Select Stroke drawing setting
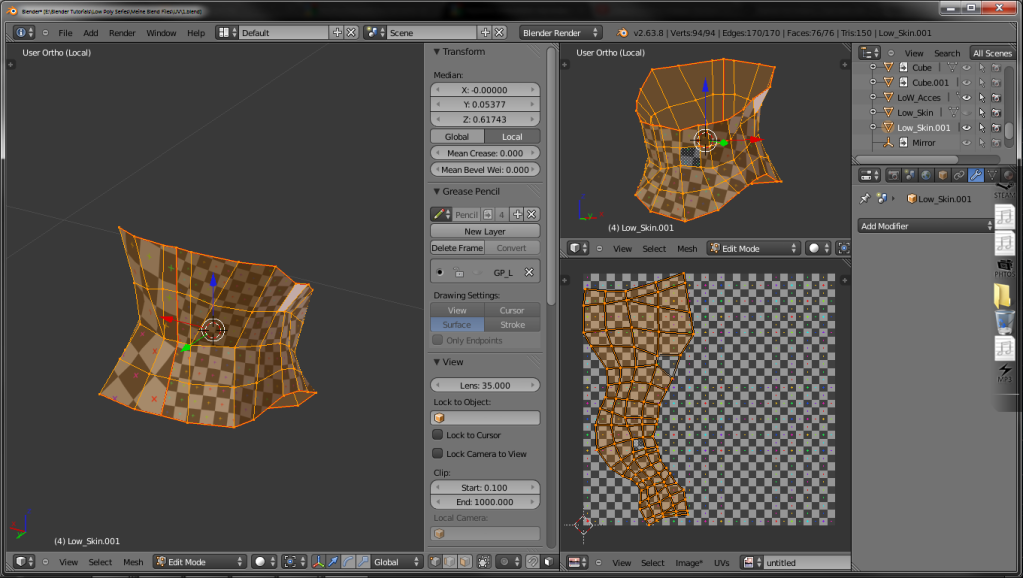 click(512, 324)
